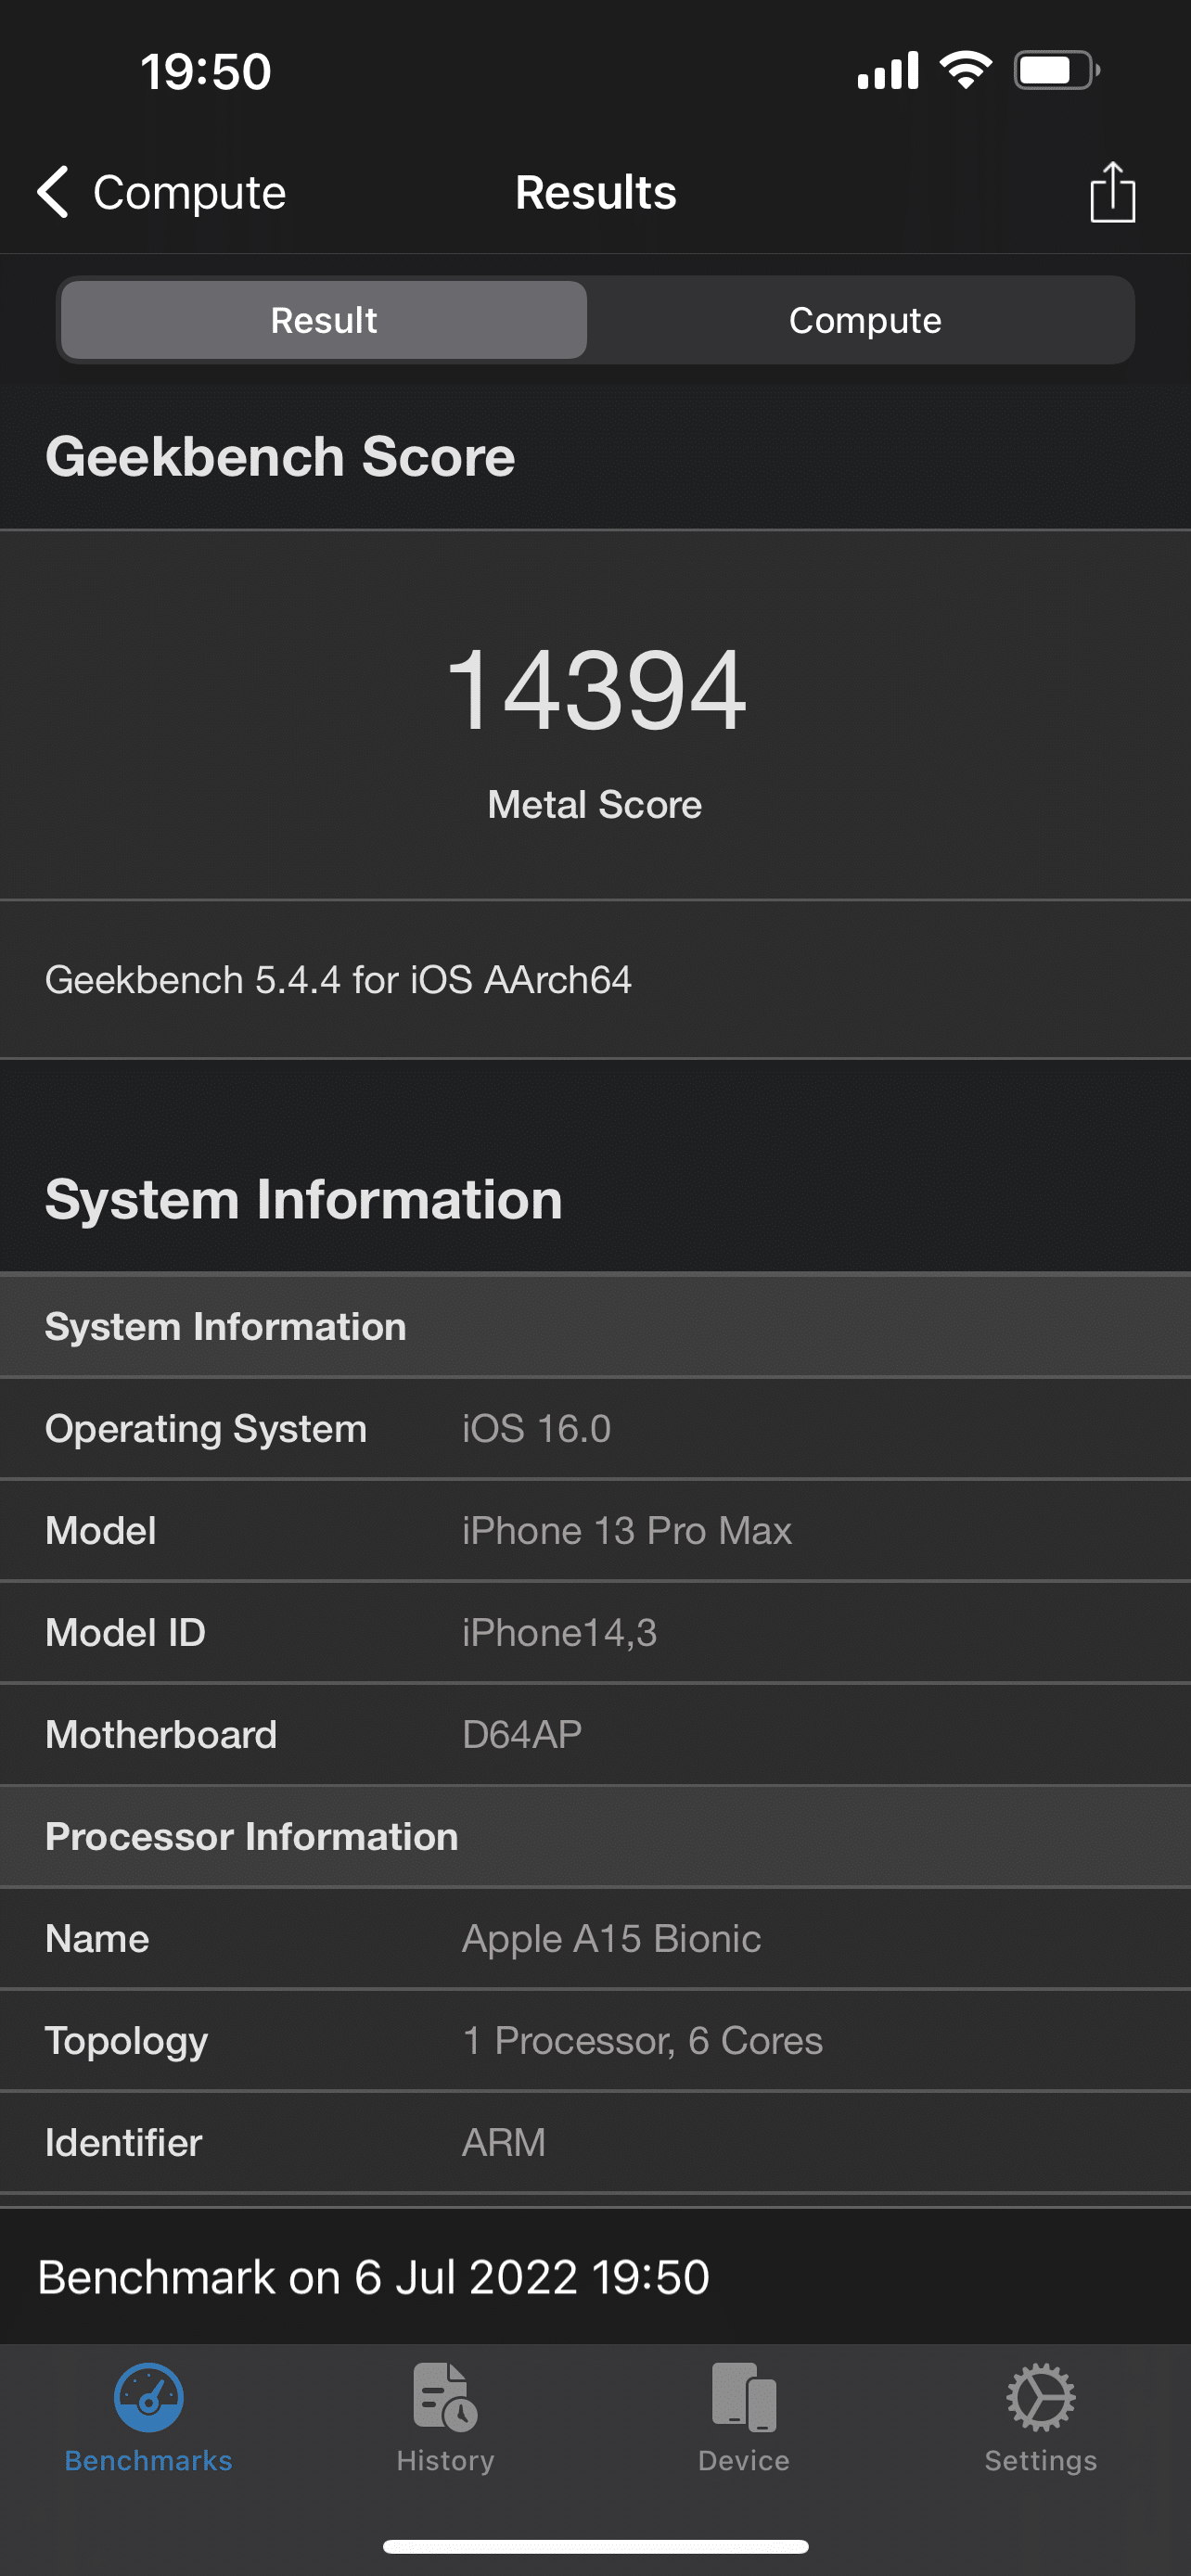This screenshot has width=1191, height=2576.
Task: Open the Benchmarks speedometer icon
Action: [x=148, y=2398]
